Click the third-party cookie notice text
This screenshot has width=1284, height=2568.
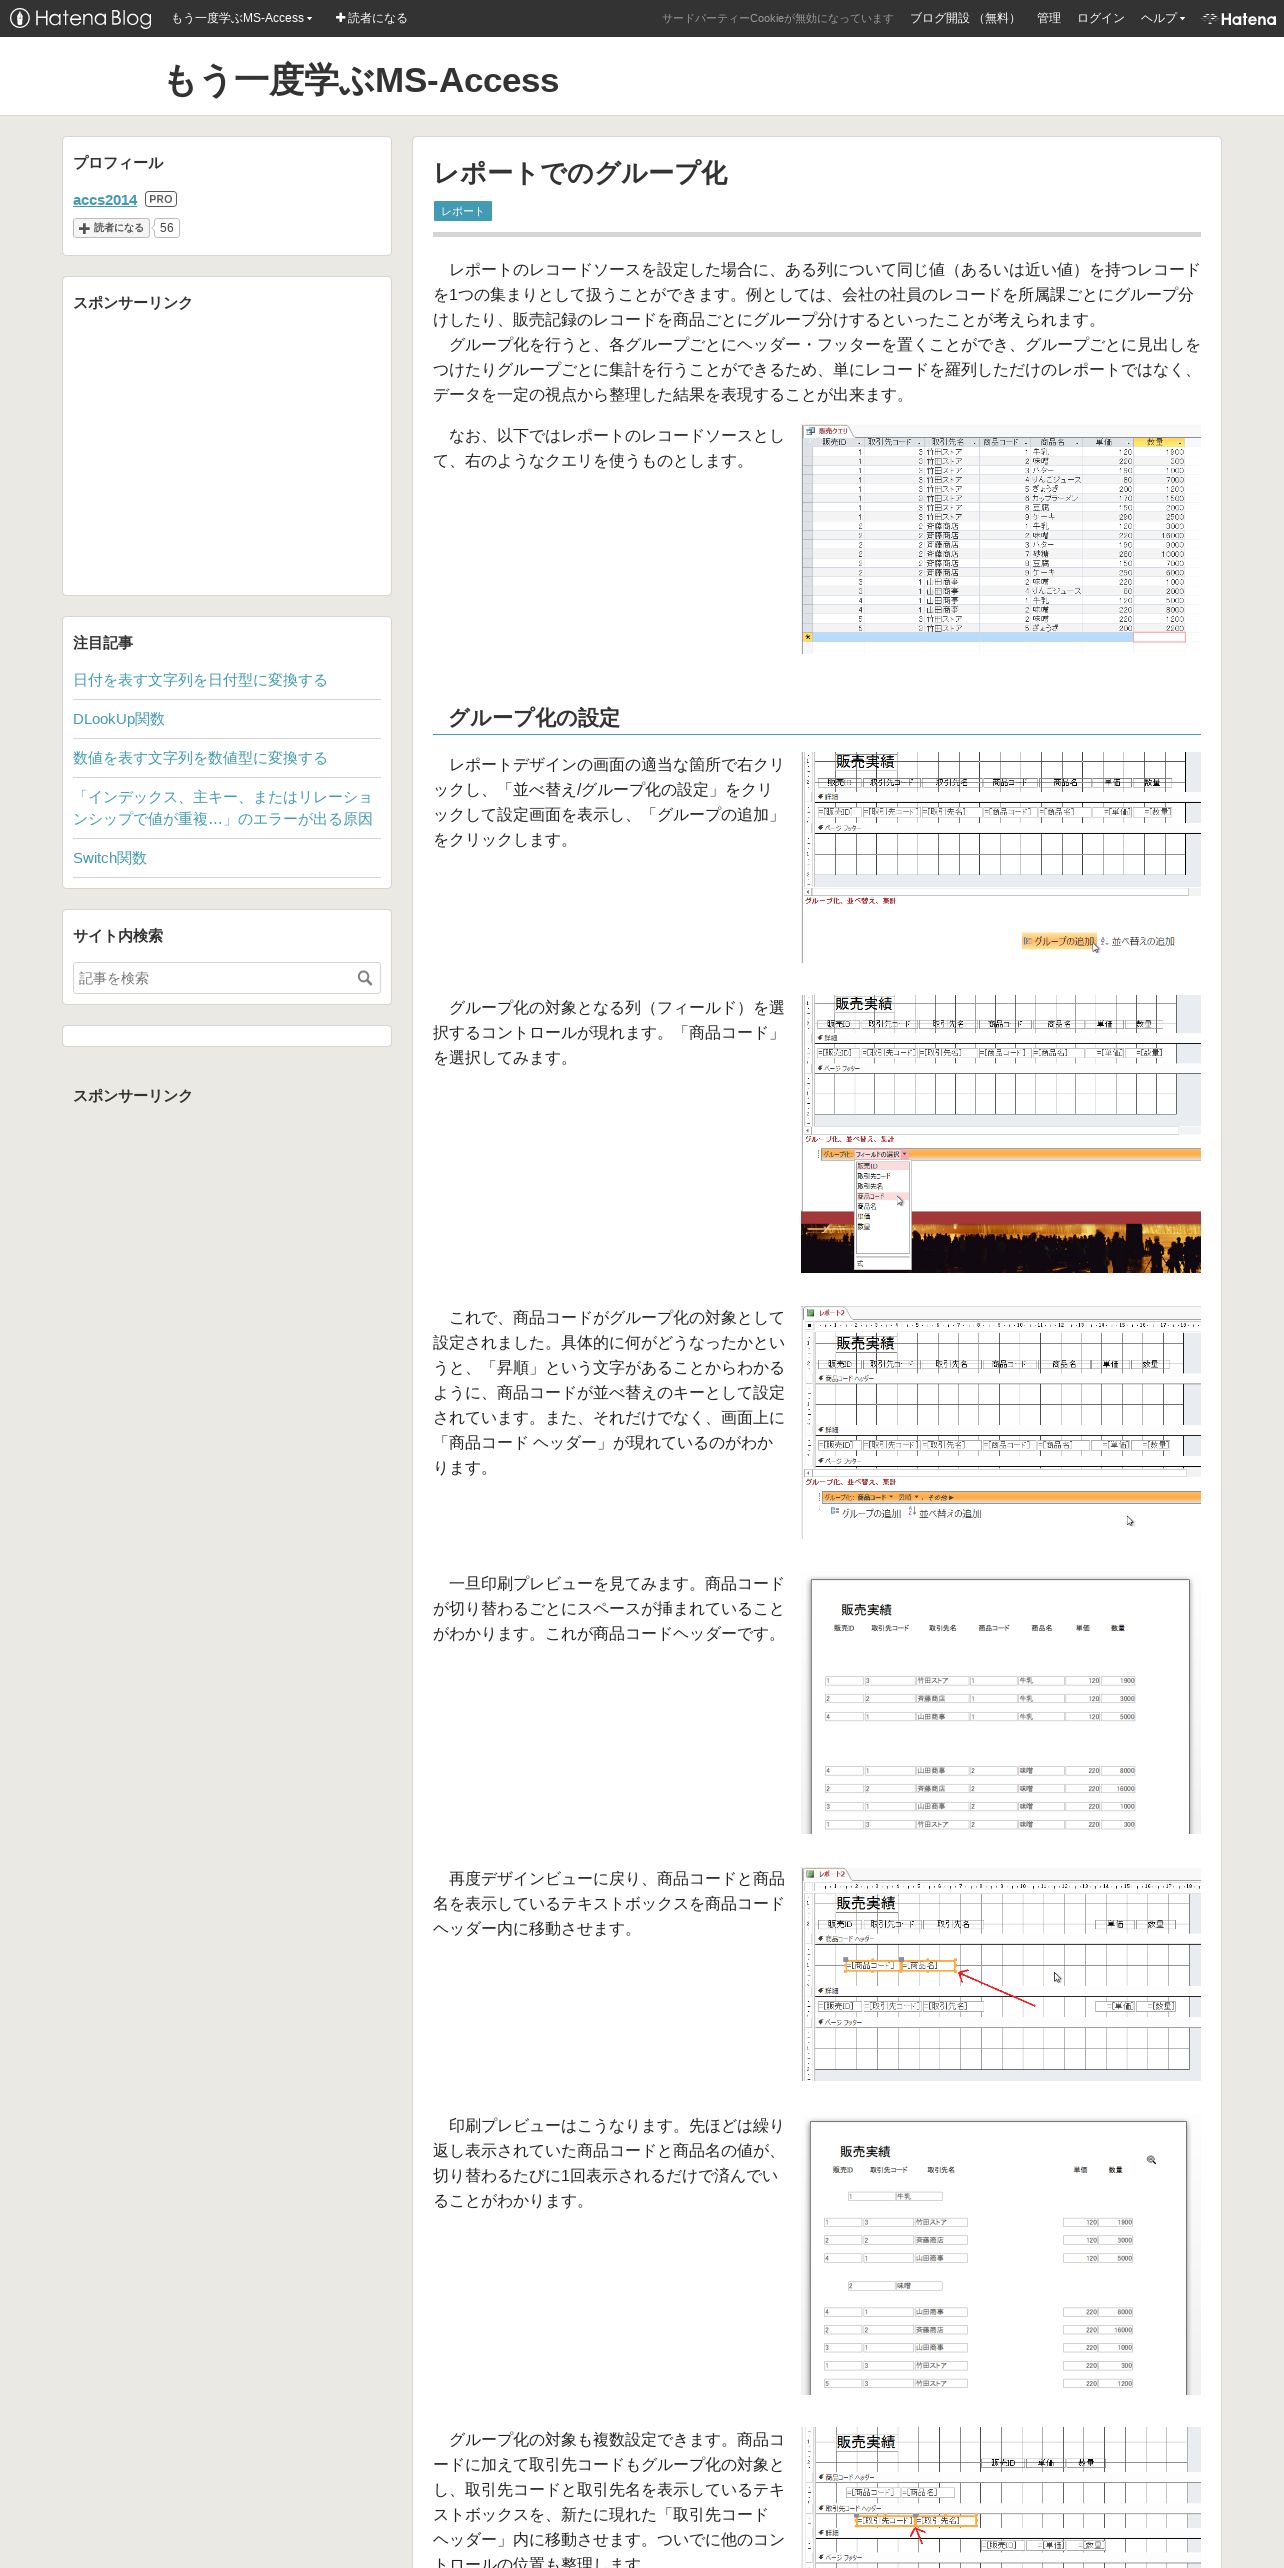click(777, 18)
